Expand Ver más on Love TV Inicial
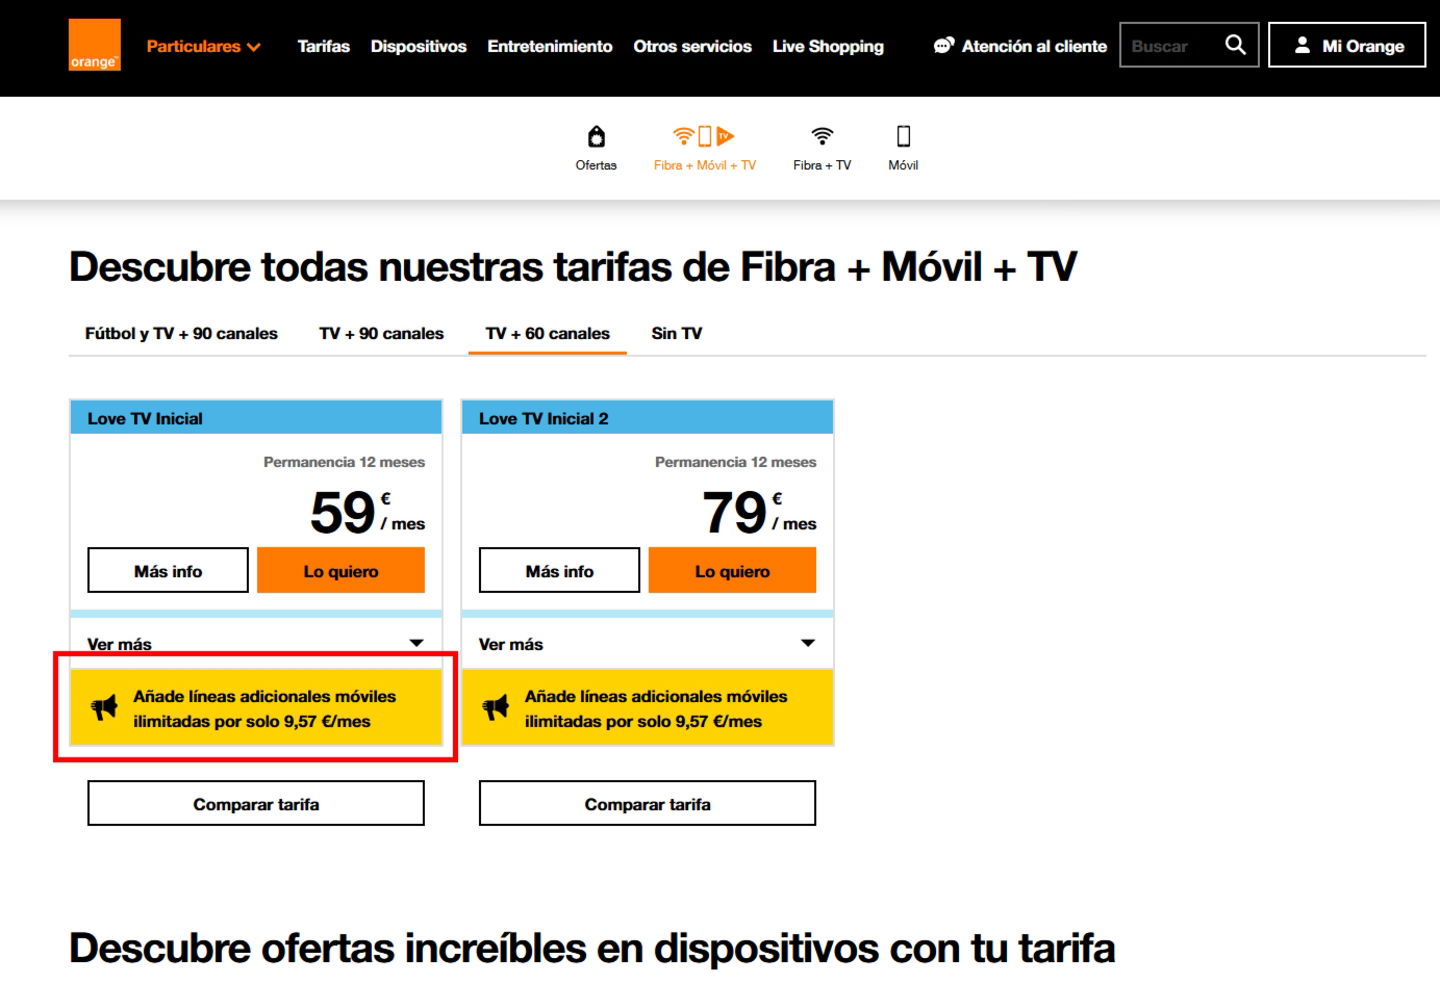Screen dimensions: 1440x984 coord(256,644)
